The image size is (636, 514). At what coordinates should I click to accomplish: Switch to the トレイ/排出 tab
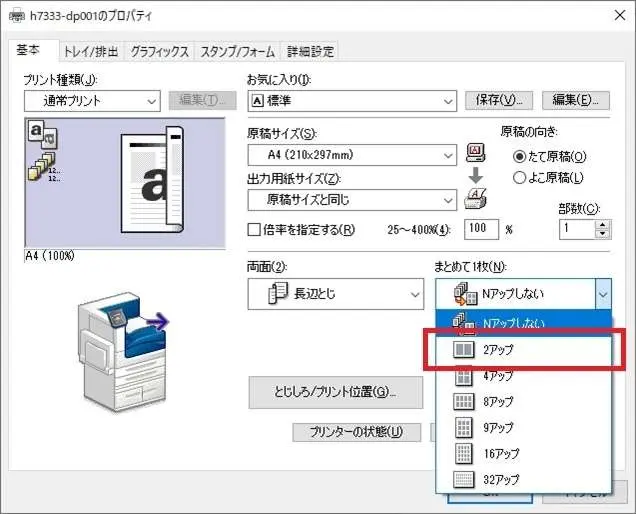click(91, 52)
